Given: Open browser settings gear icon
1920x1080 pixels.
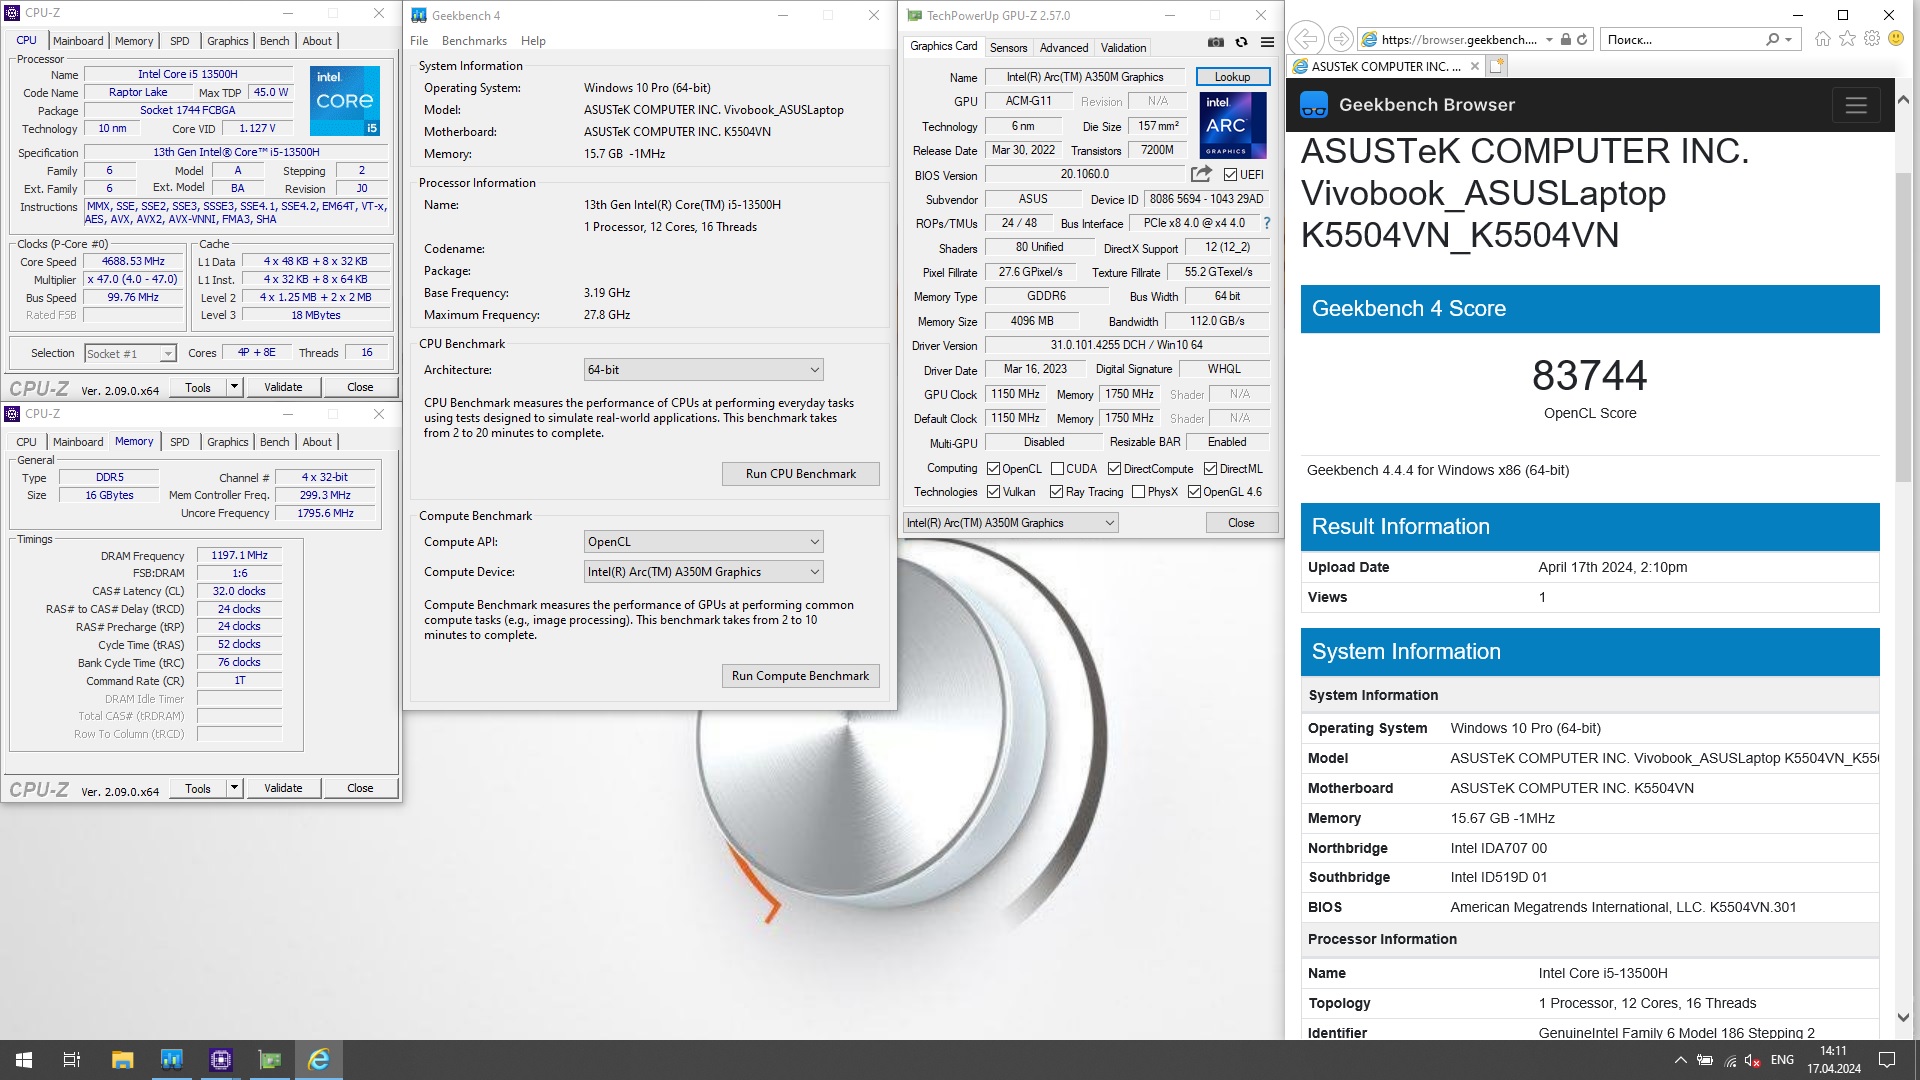Looking at the screenshot, I should coord(1871,39).
